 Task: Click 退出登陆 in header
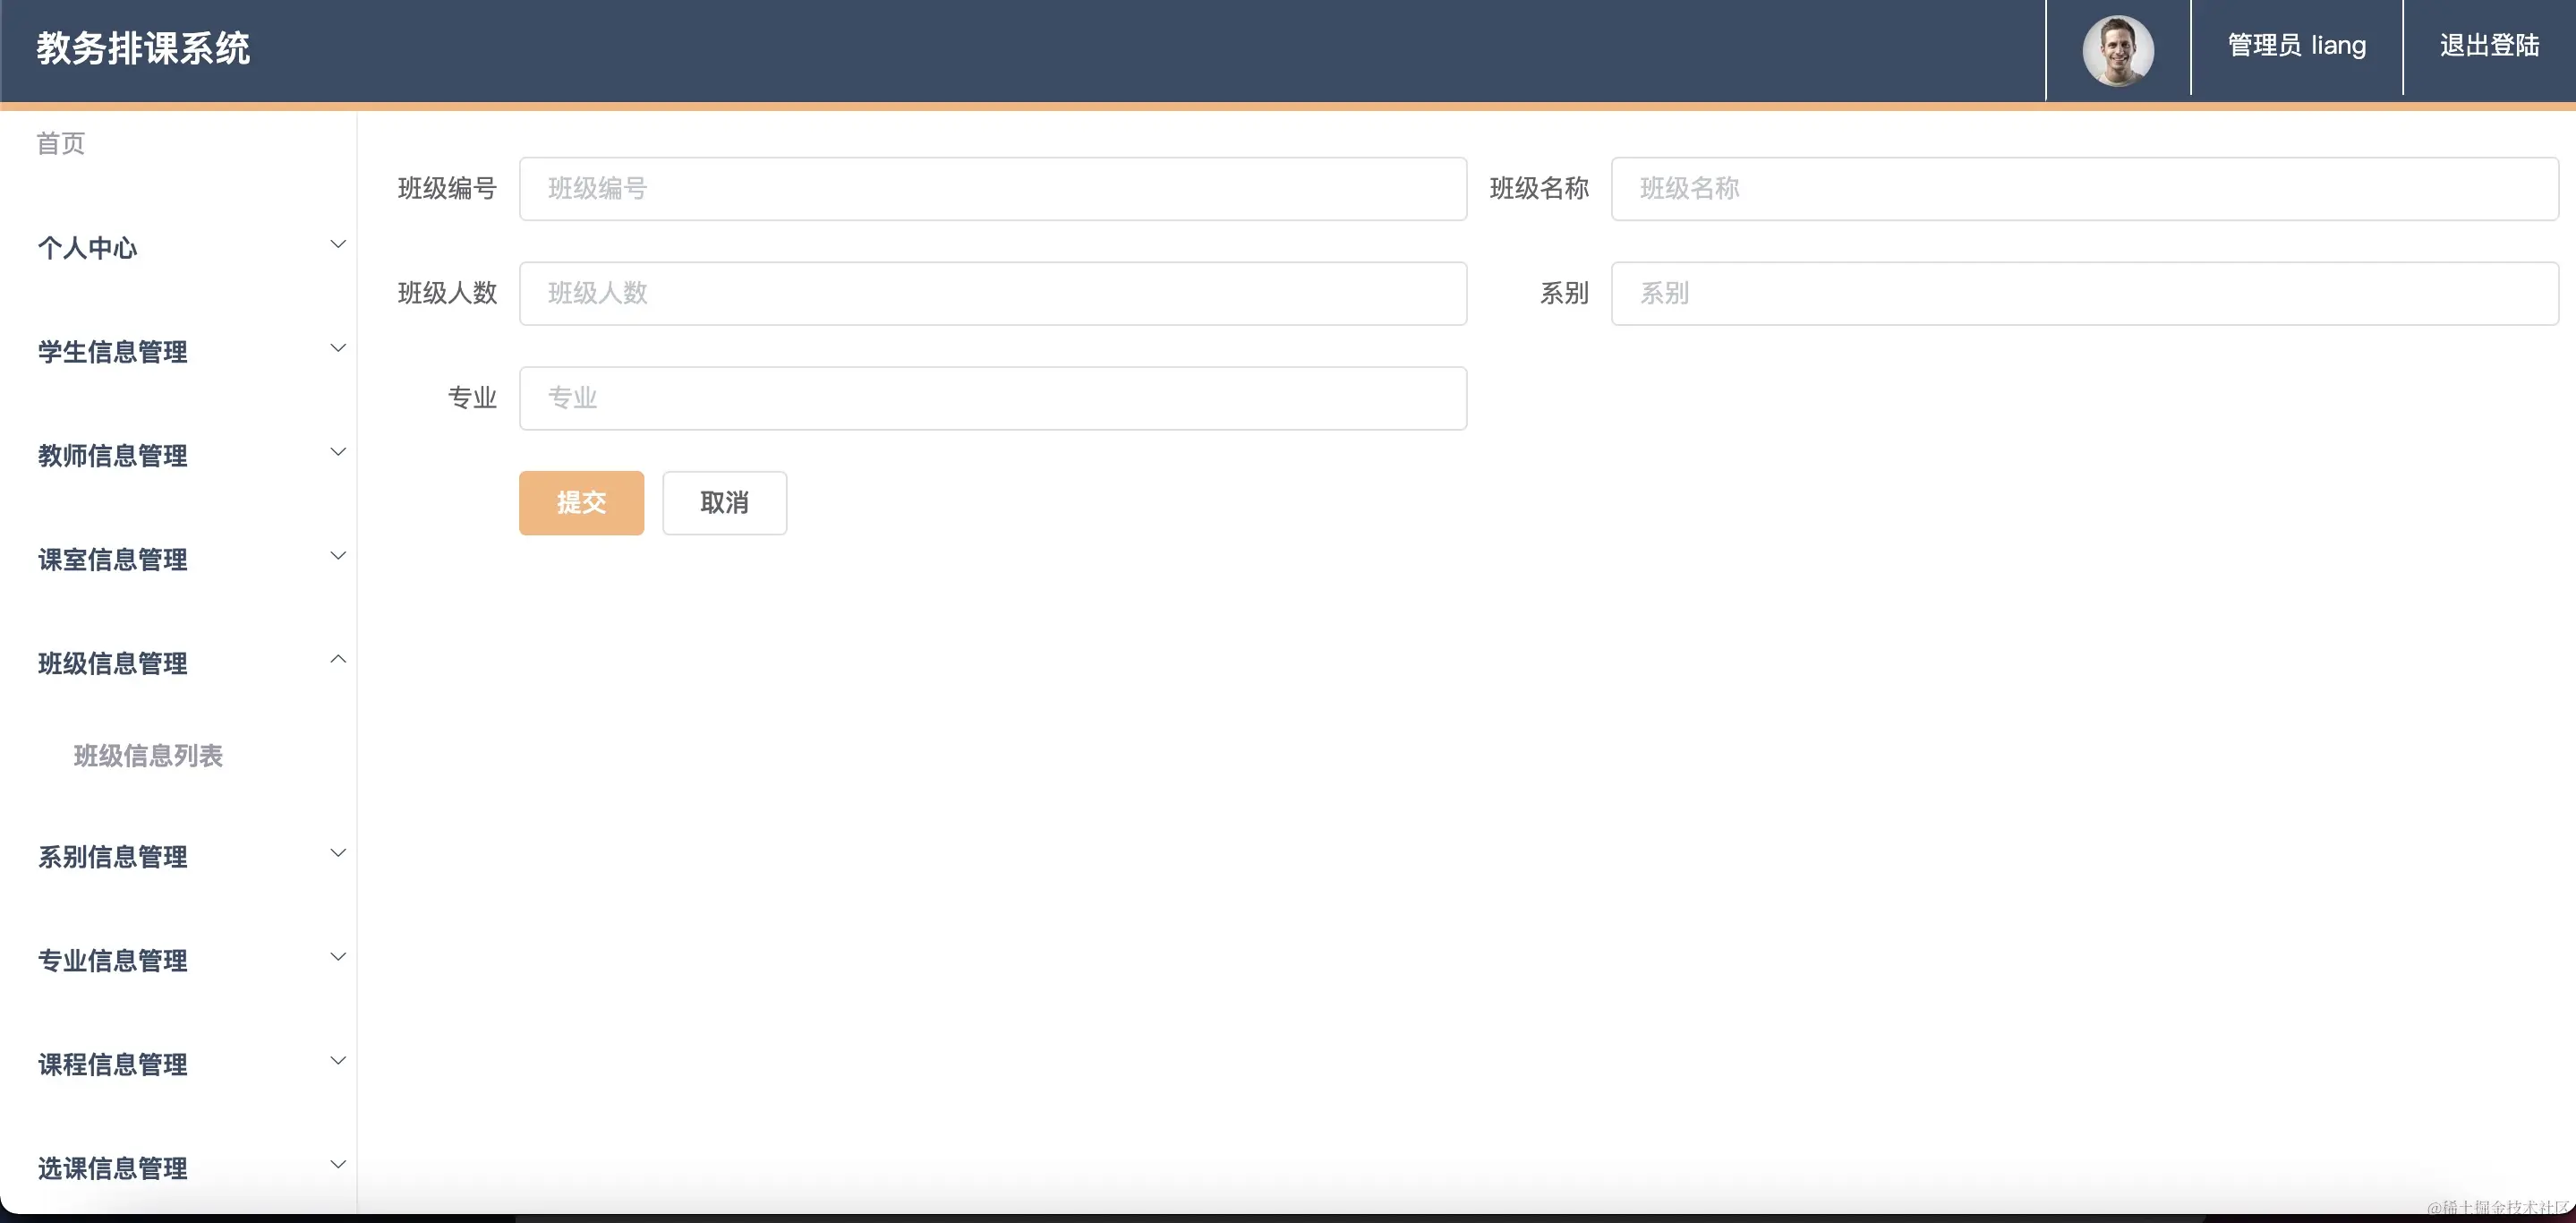(x=2488, y=46)
